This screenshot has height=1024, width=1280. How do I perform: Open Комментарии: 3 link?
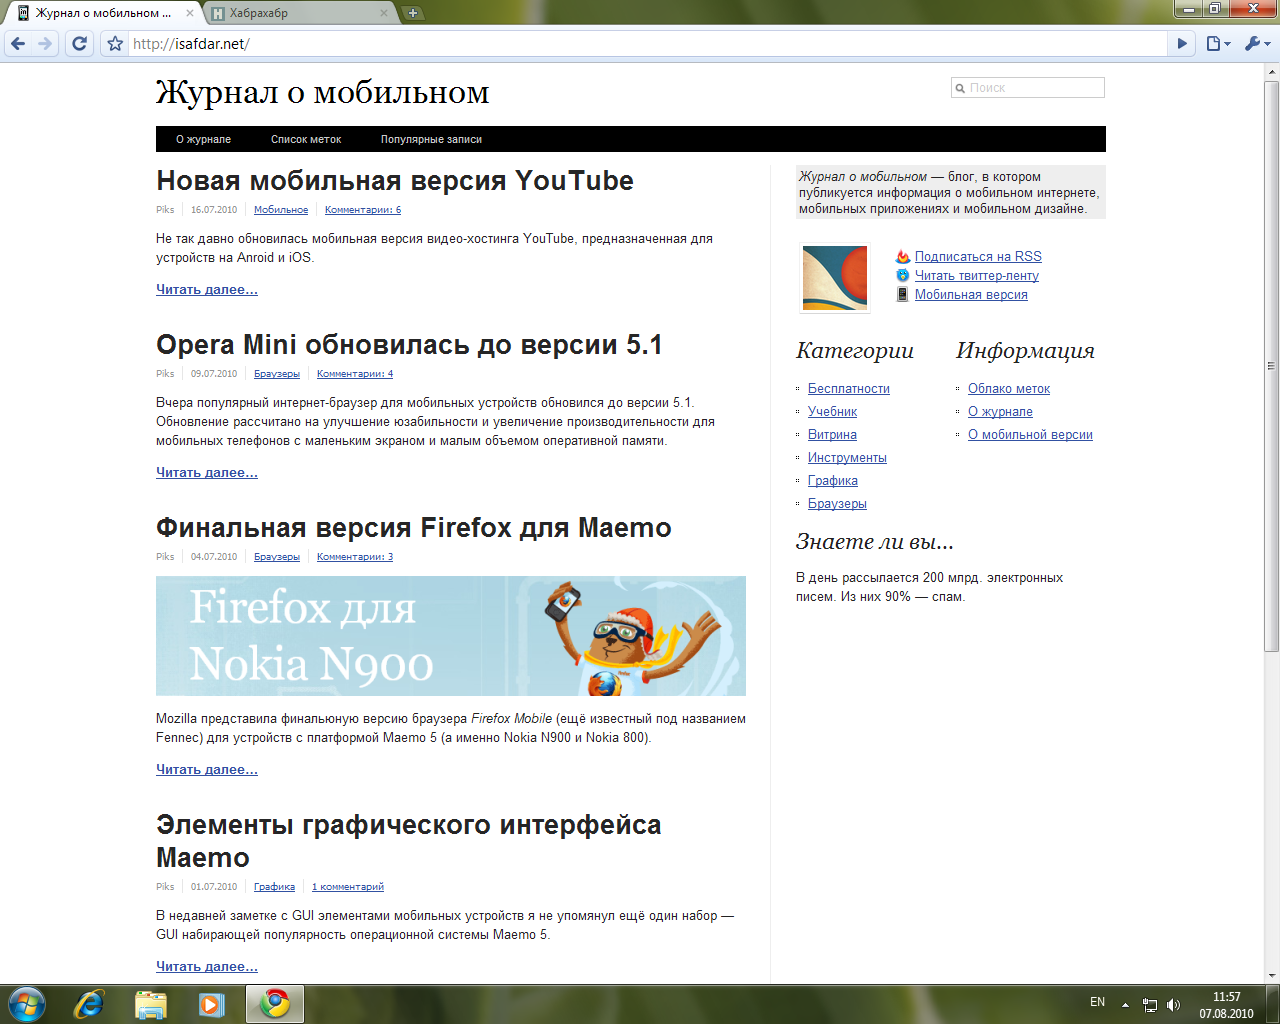tap(355, 557)
